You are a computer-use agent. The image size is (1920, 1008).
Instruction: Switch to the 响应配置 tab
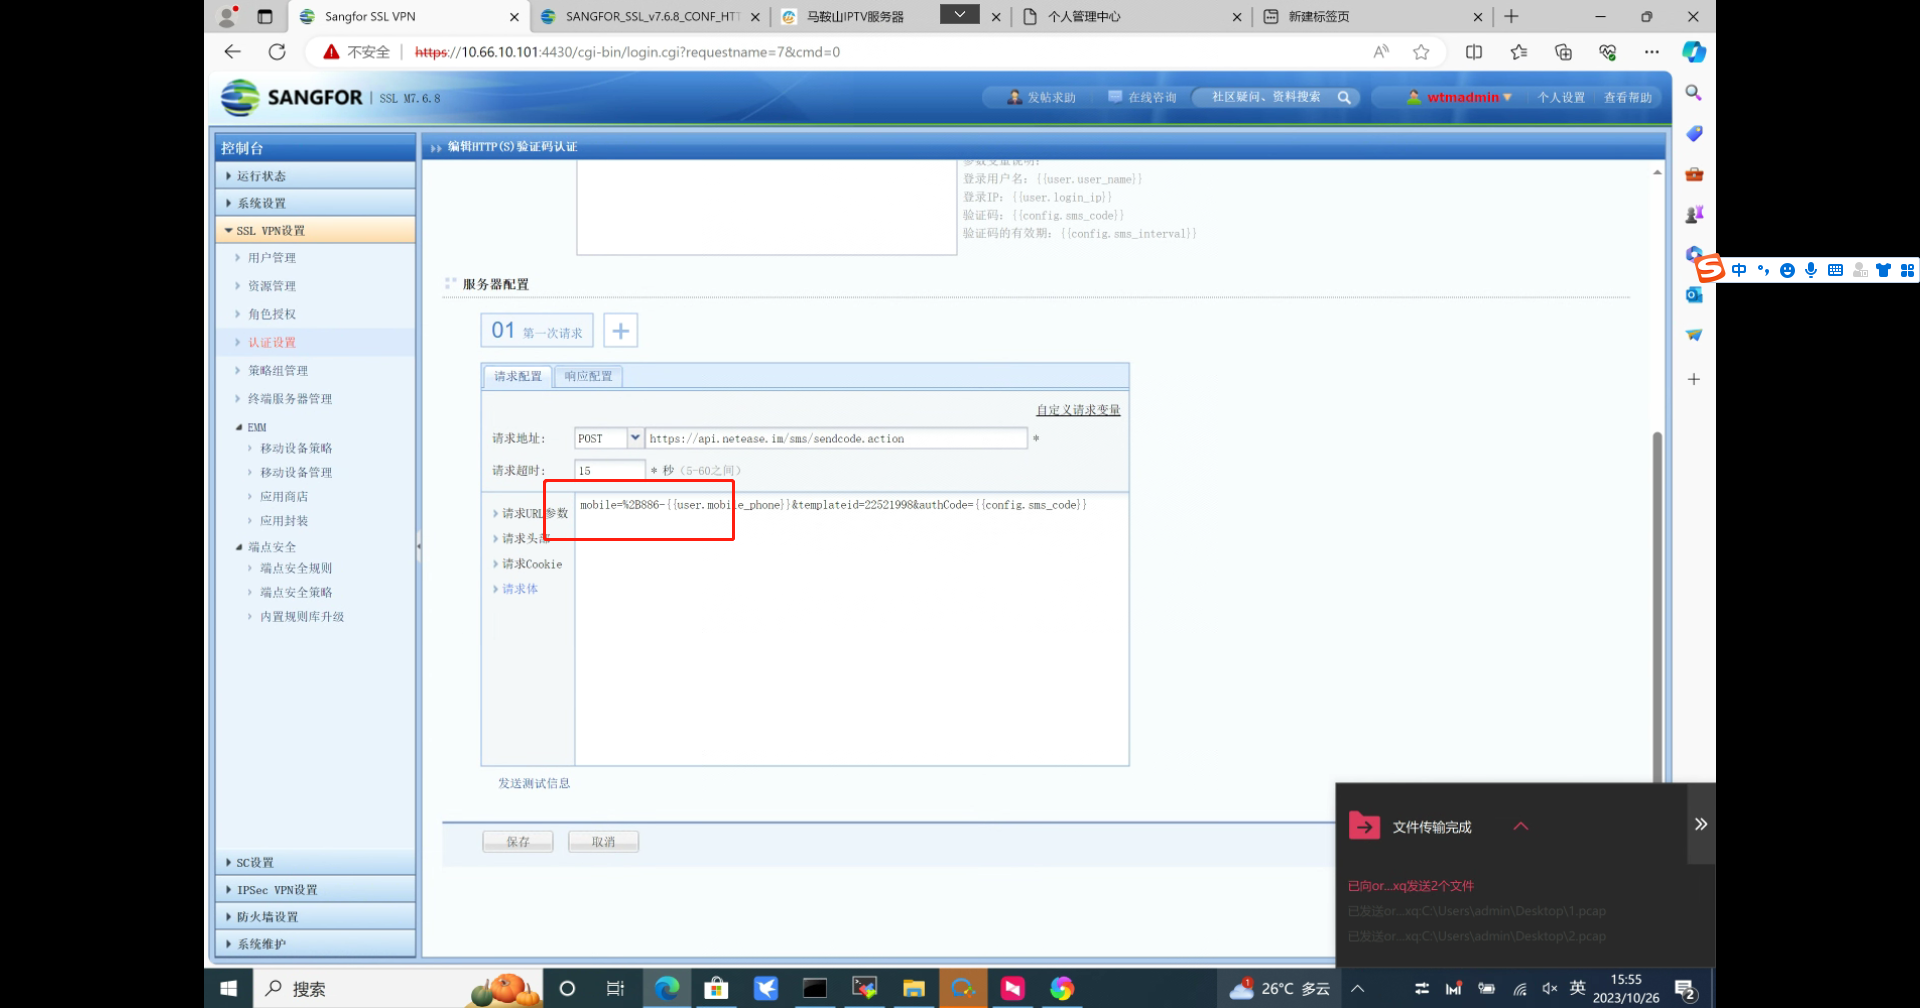pyautogui.click(x=588, y=377)
